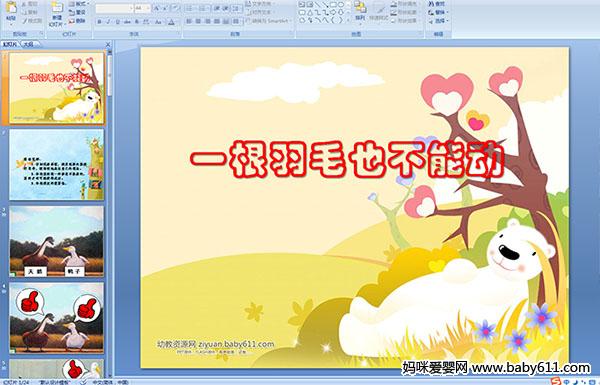Click the Reset slide button
The height and width of the screenshot is (385, 600).
click(x=77, y=13)
